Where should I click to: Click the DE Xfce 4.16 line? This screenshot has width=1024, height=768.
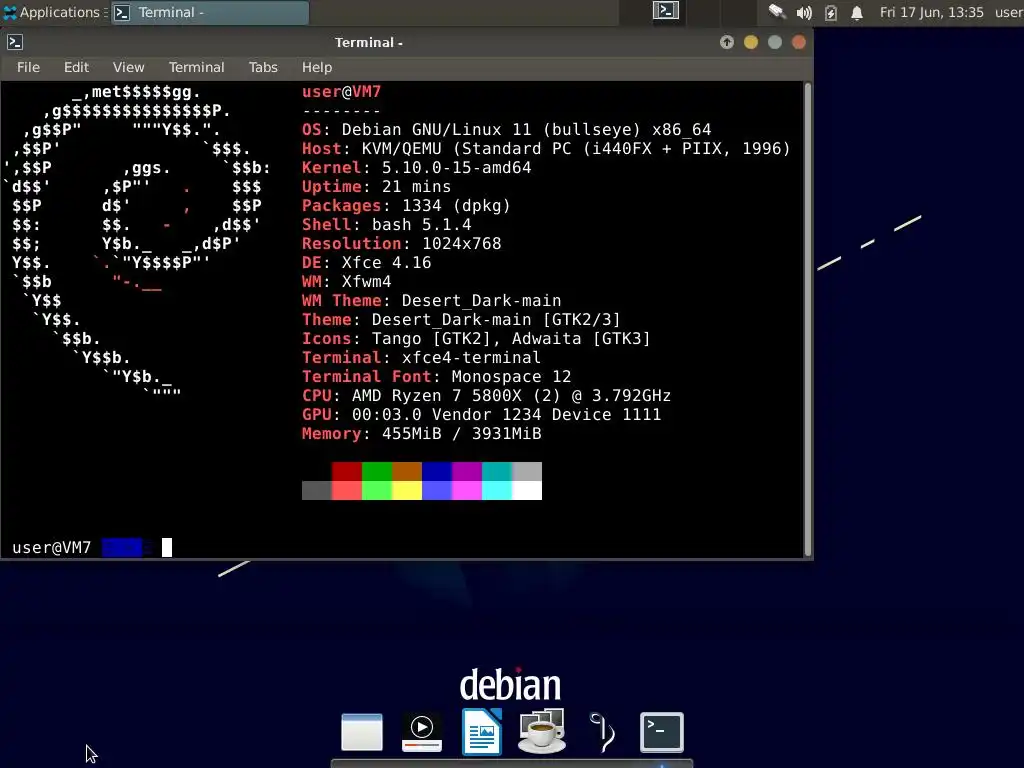[x=367, y=263]
